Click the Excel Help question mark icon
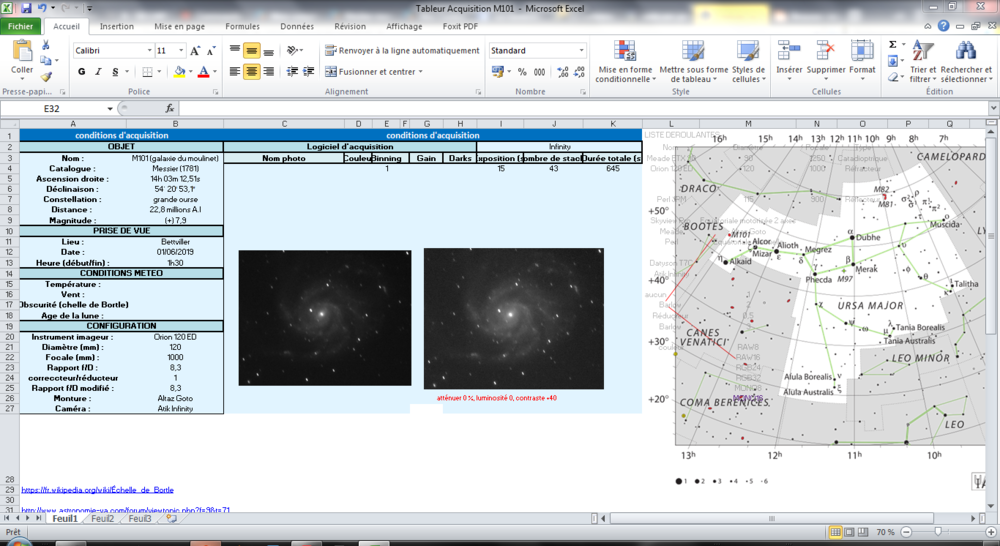Screen dimensions: 1000x546 (x=943, y=26)
